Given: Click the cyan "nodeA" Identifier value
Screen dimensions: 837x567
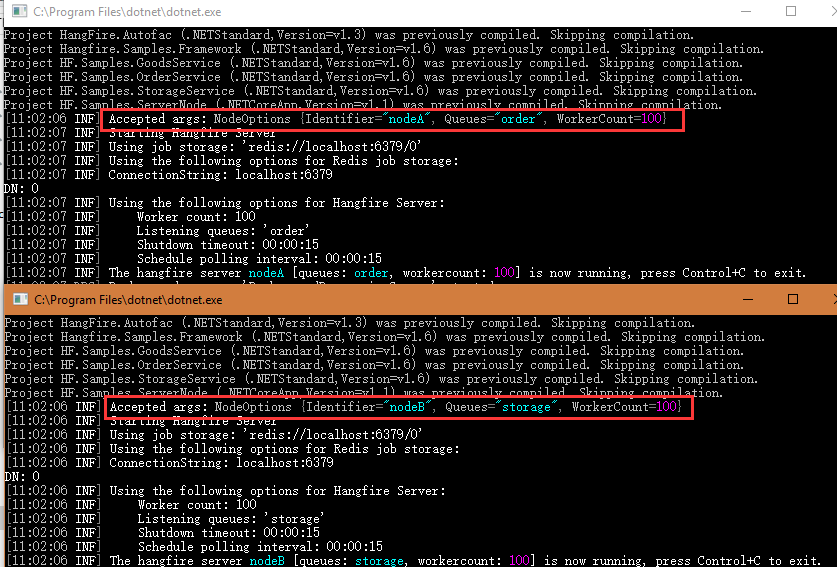Looking at the screenshot, I should point(406,119).
